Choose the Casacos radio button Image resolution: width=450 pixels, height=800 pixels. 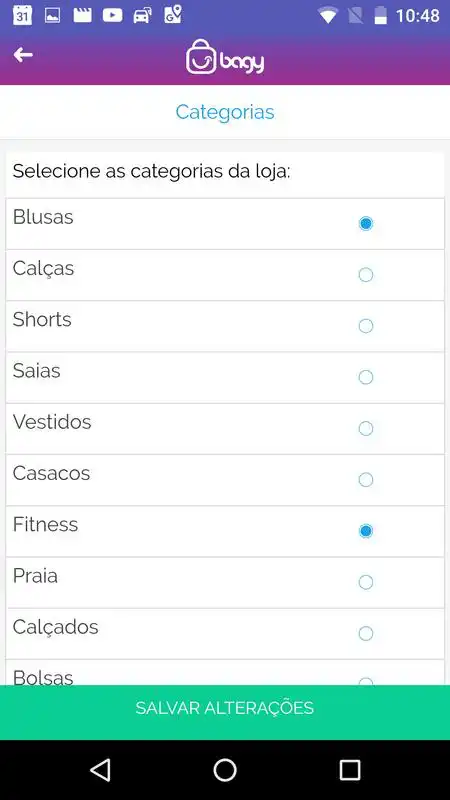366,480
